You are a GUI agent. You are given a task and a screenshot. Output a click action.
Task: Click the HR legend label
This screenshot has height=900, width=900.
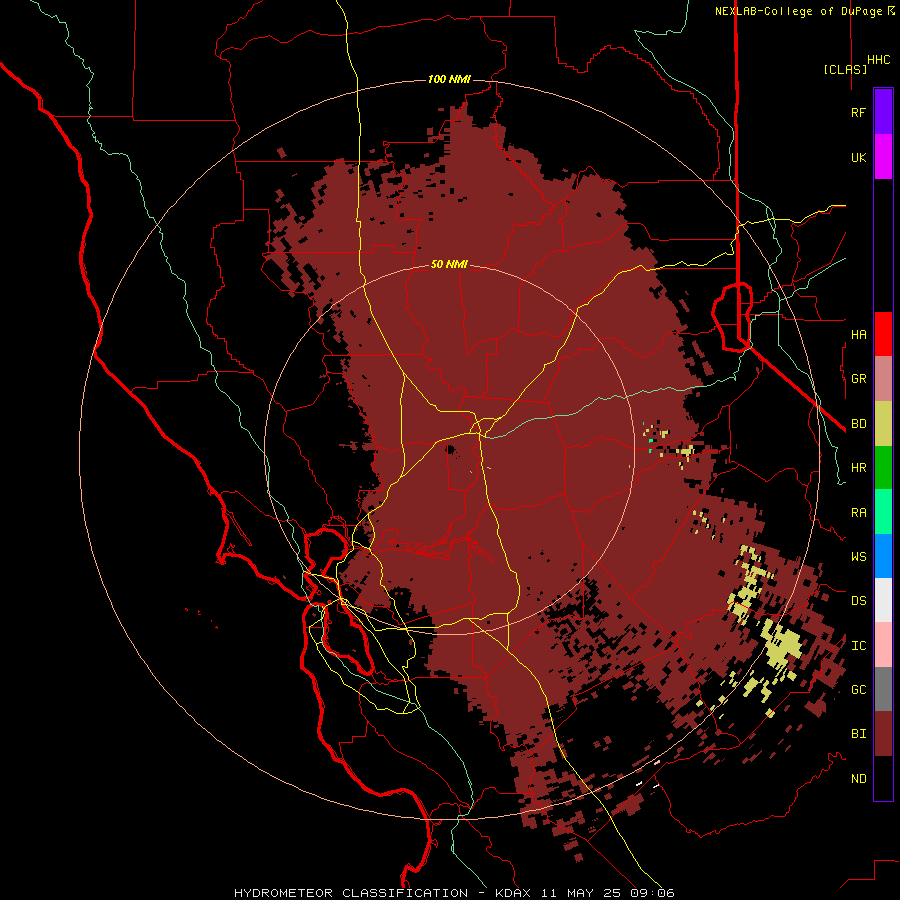858,468
